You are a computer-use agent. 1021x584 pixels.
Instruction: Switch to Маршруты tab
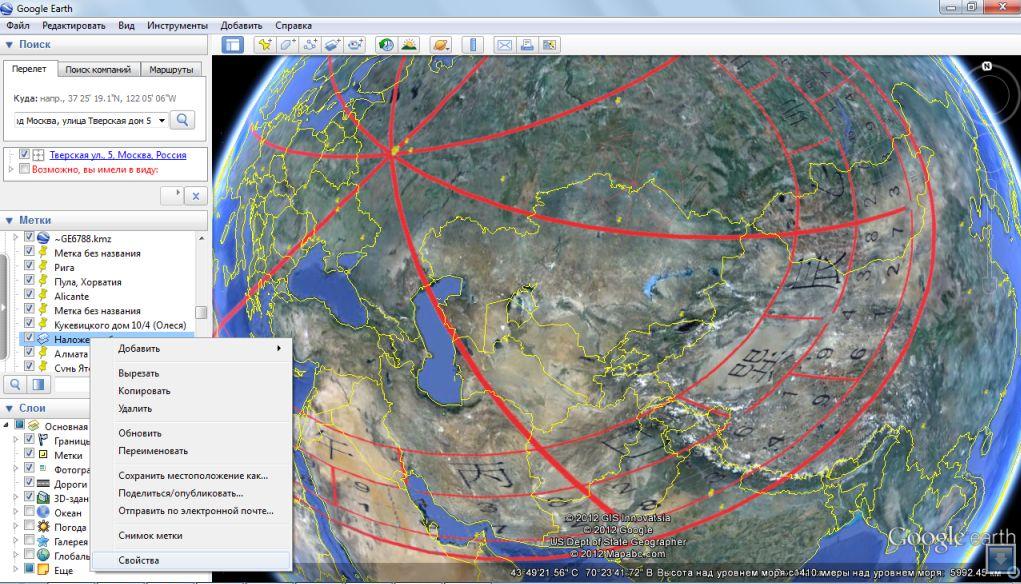click(x=171, y=70)
